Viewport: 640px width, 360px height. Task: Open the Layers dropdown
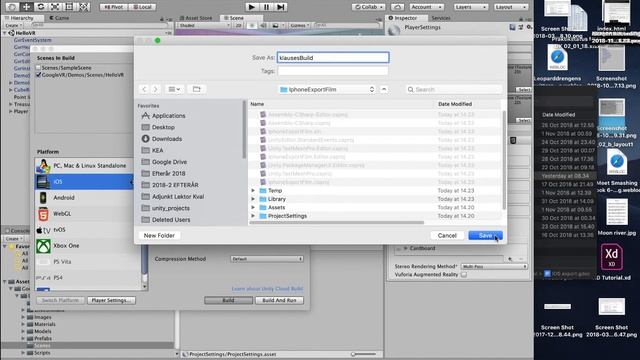click(471, 7)
